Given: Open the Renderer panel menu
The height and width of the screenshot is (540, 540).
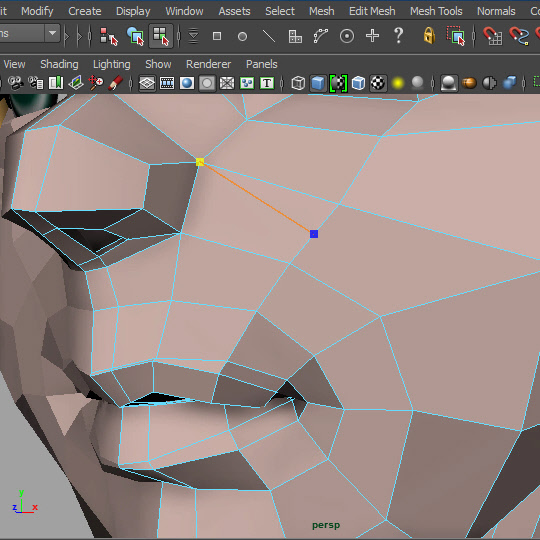Looking at the screenshot, I should coord(208,64).
